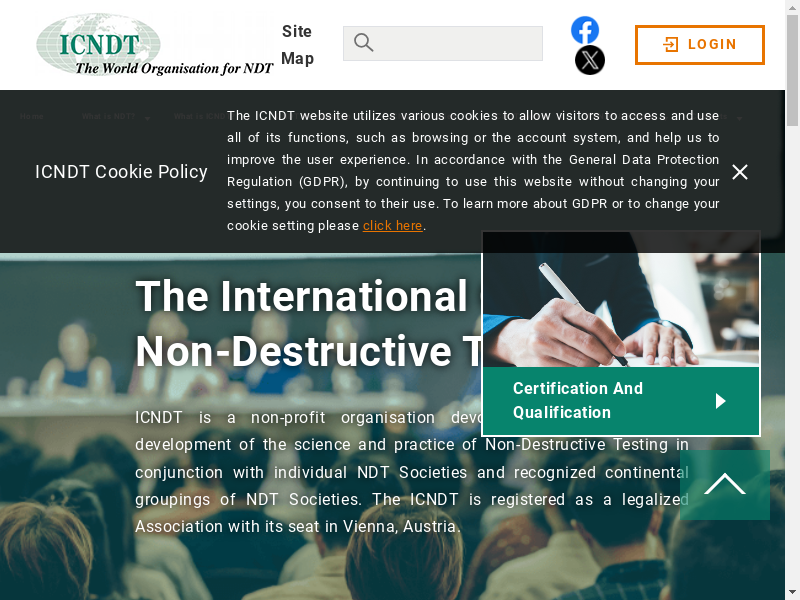Click the scrollbar up arrow
Screen dimensions: 800x600
792,7
